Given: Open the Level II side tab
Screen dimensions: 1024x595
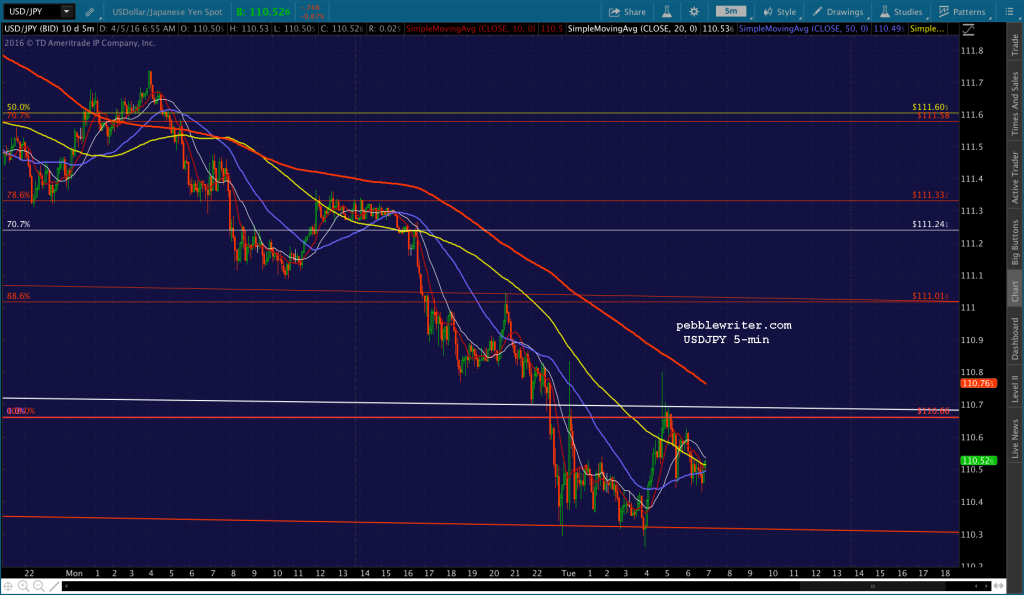Looking at the screenshot, I should tap(1015, 389).
